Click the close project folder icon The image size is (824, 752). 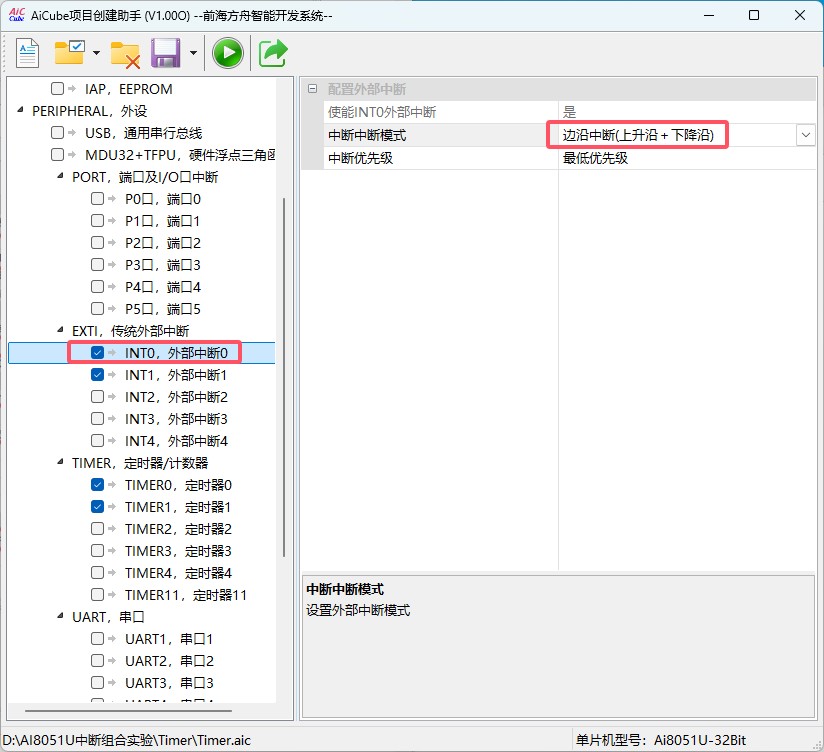[x=125, y=55]
